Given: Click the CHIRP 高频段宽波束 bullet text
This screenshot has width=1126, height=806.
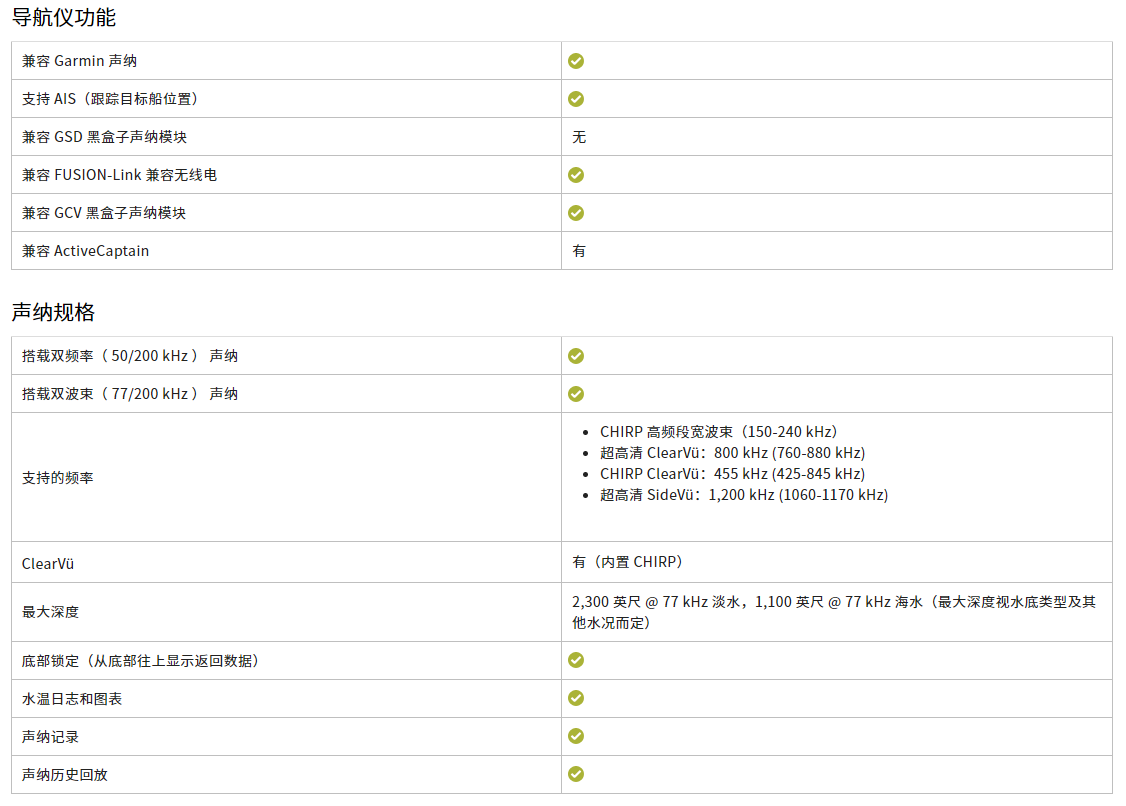Looking at the screenshot, I should pos(719,432).
